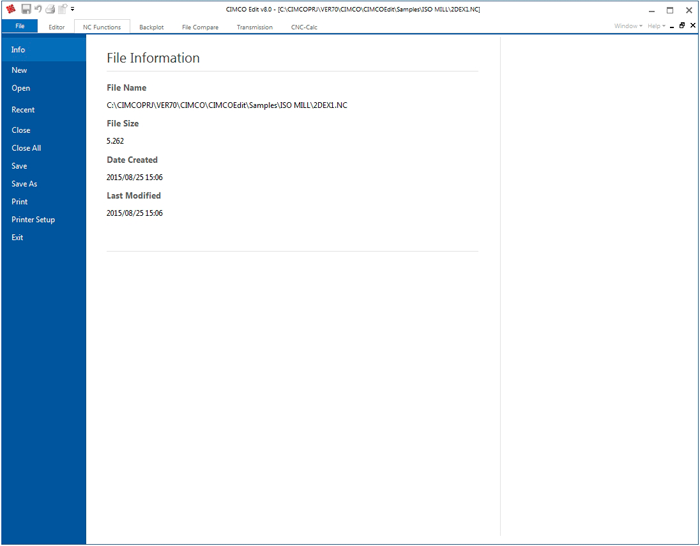The width and height of the screenshot is (700, 546).
Task: Maximize the CIMCO Edit main window
Action: click(670, 10)
